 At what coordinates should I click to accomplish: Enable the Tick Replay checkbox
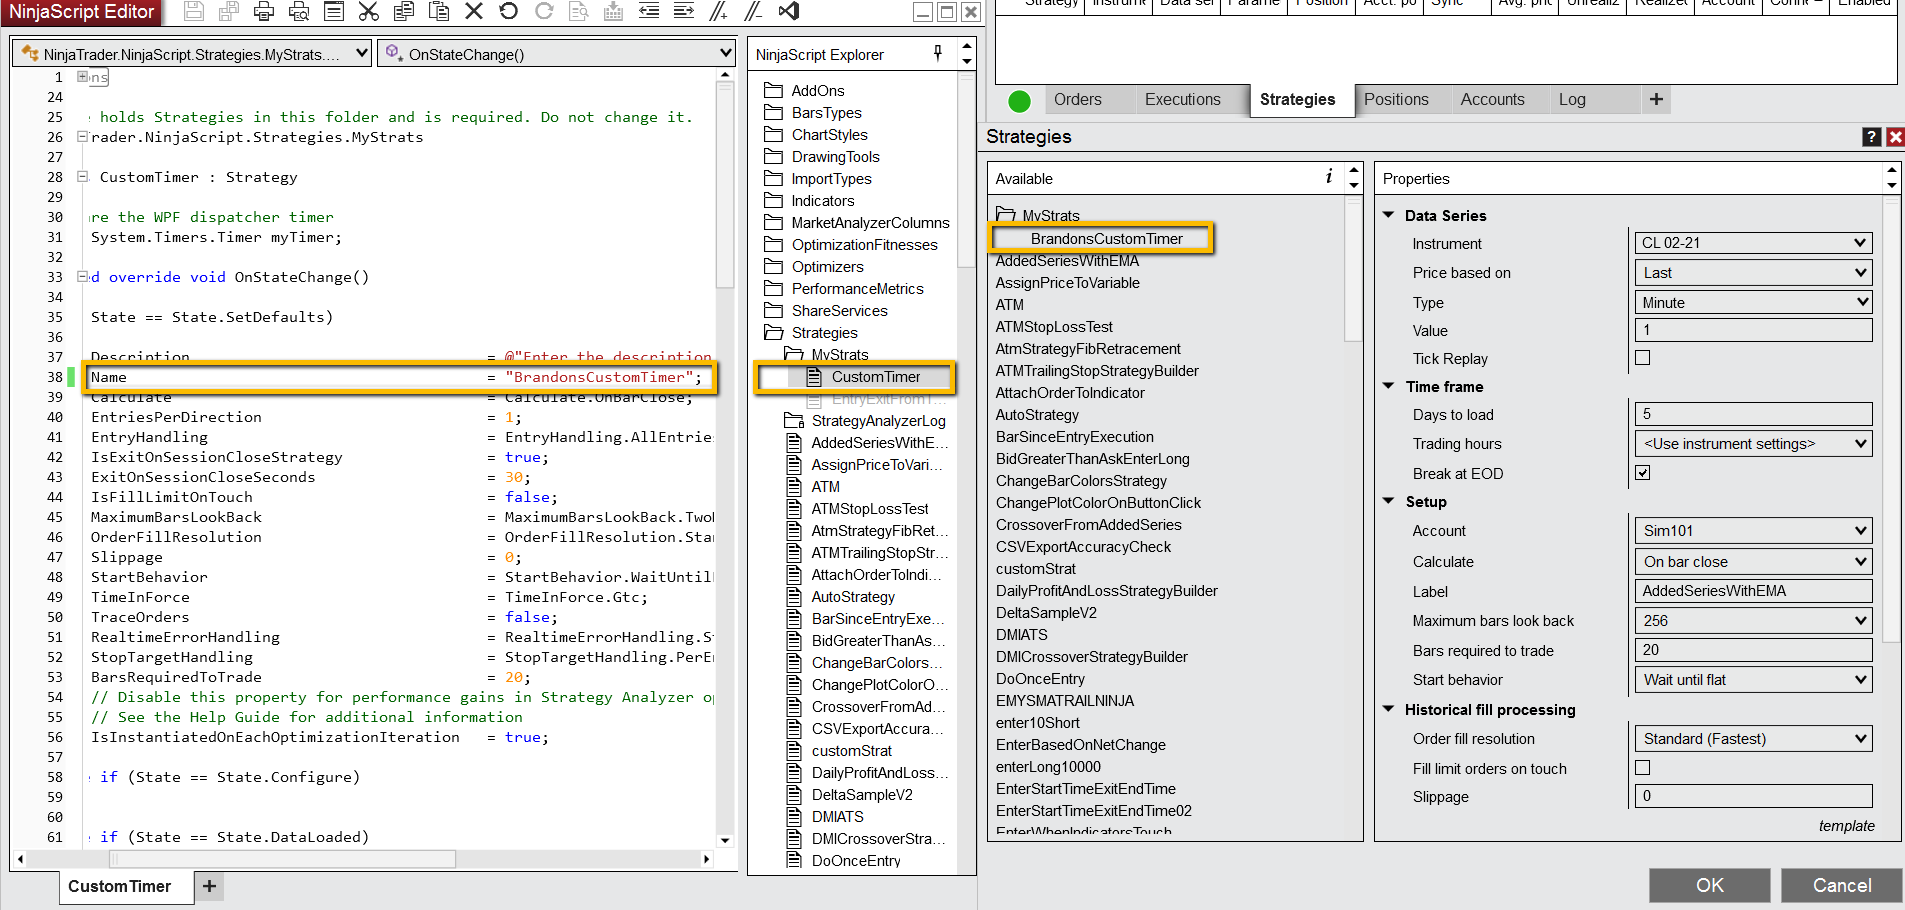1642,358
